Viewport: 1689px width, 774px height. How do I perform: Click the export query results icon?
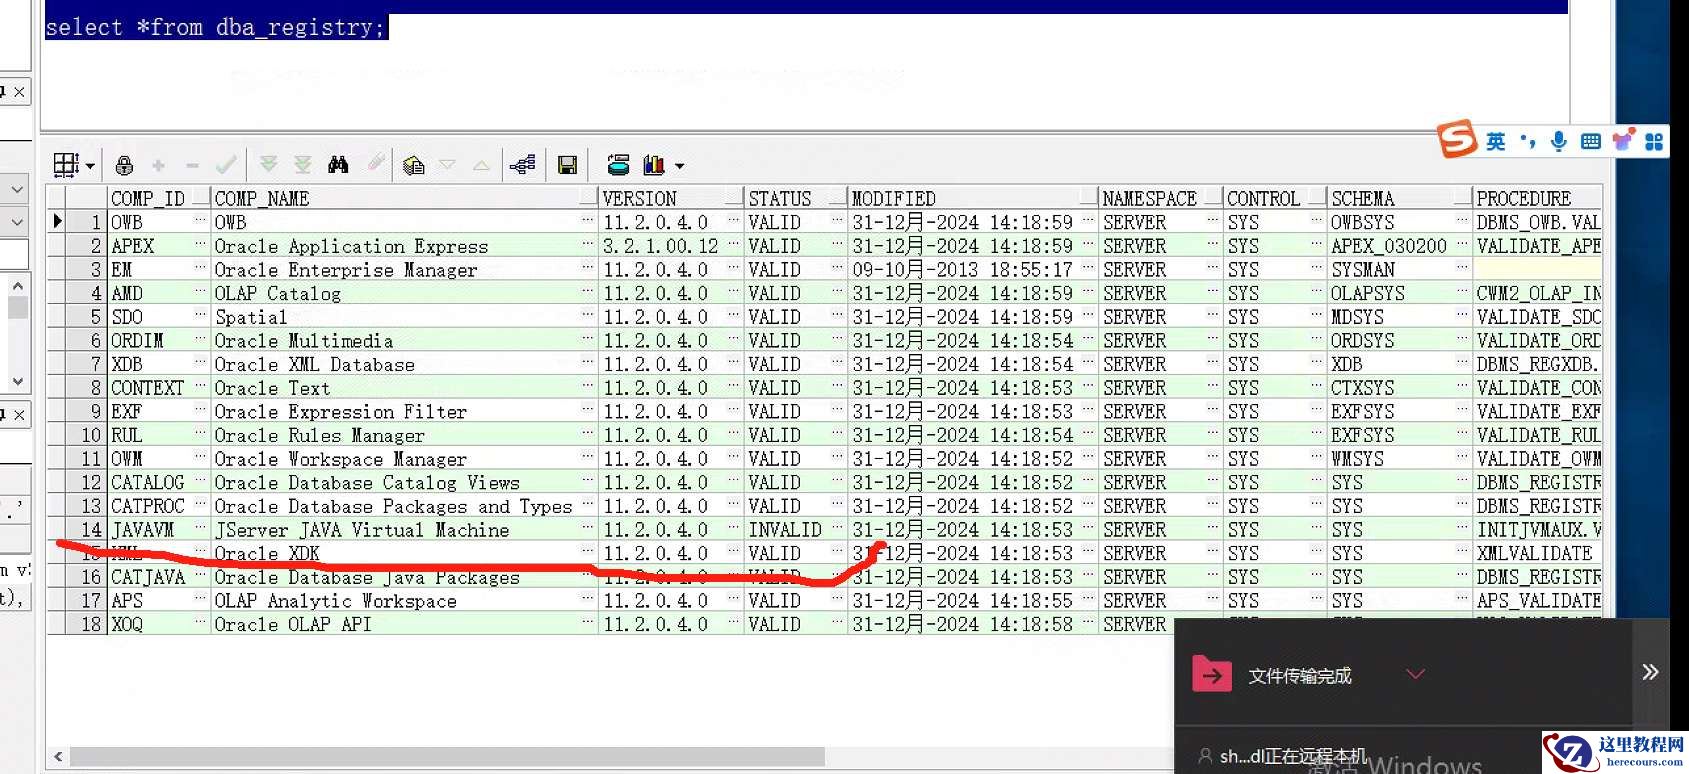point(619,165)
